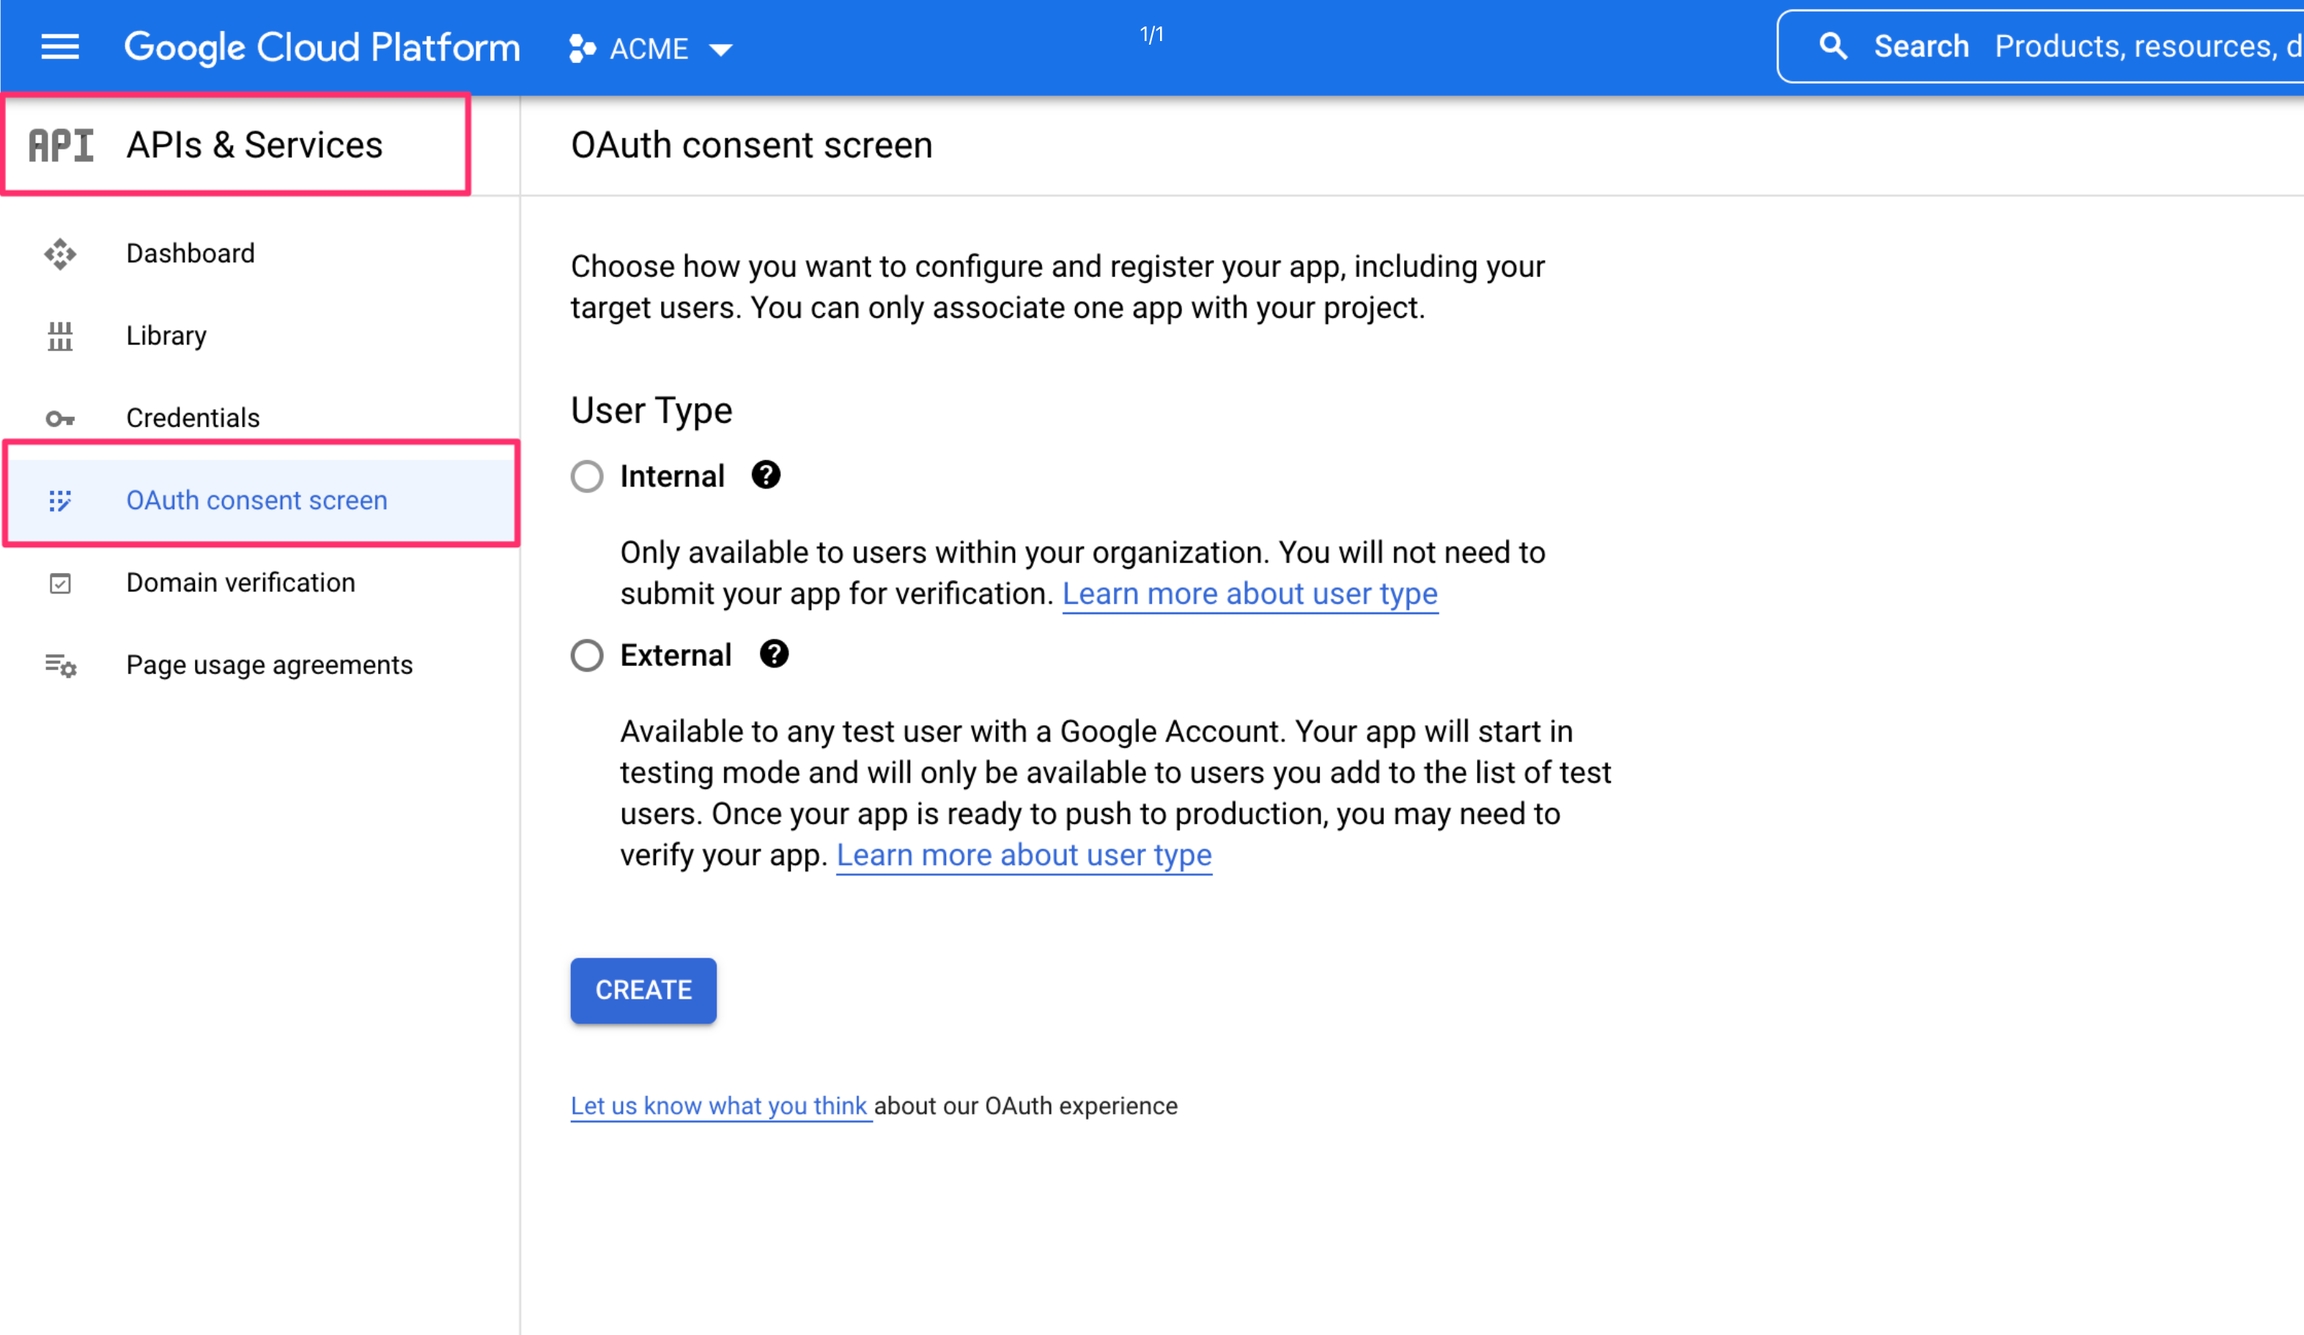Open the hamburger navigation menu

60,47
